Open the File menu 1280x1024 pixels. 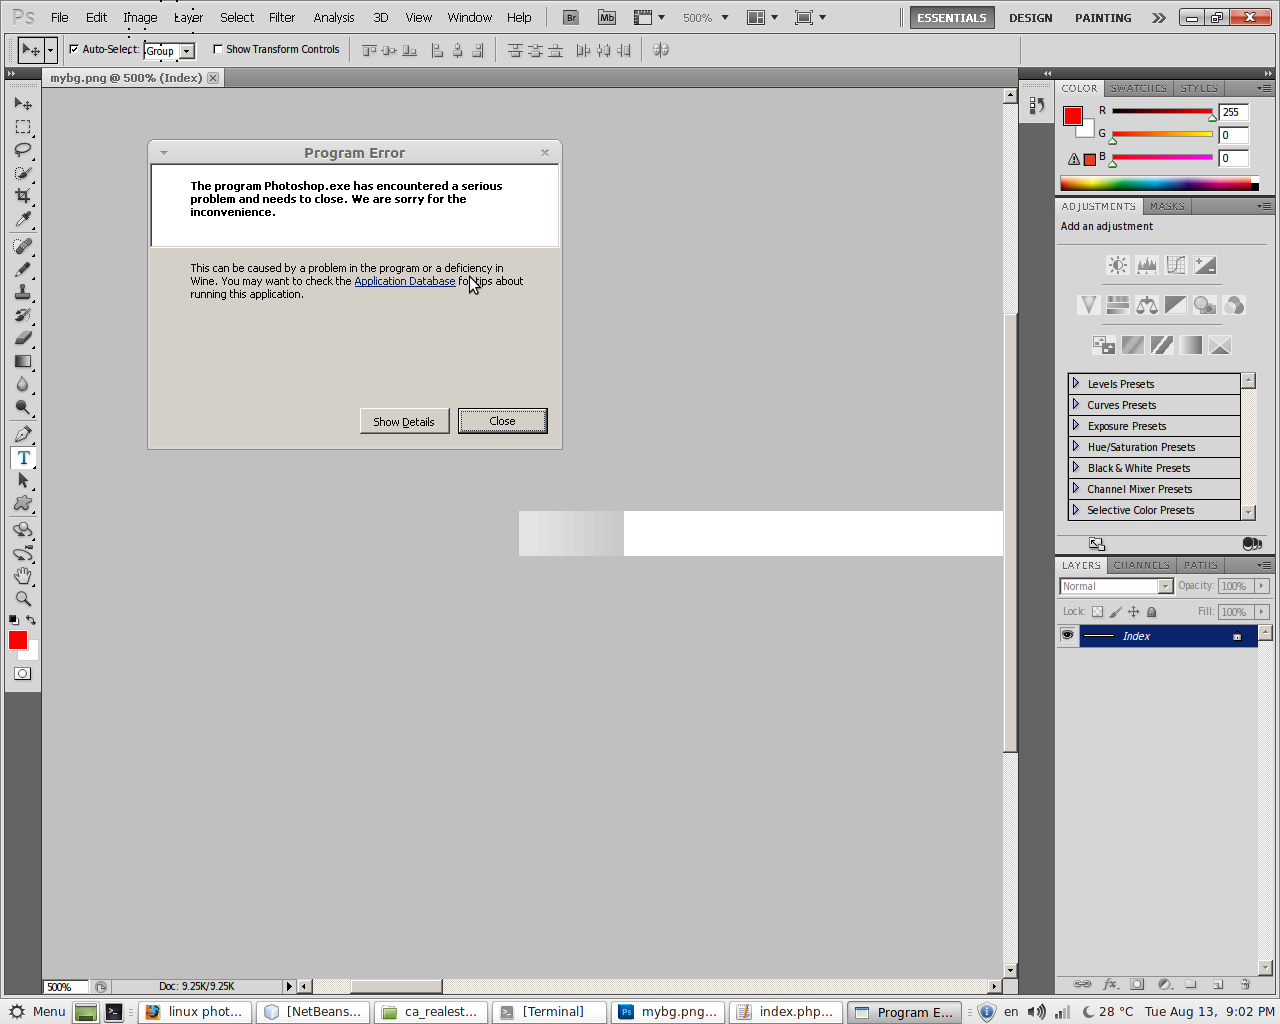click(60, 17)
